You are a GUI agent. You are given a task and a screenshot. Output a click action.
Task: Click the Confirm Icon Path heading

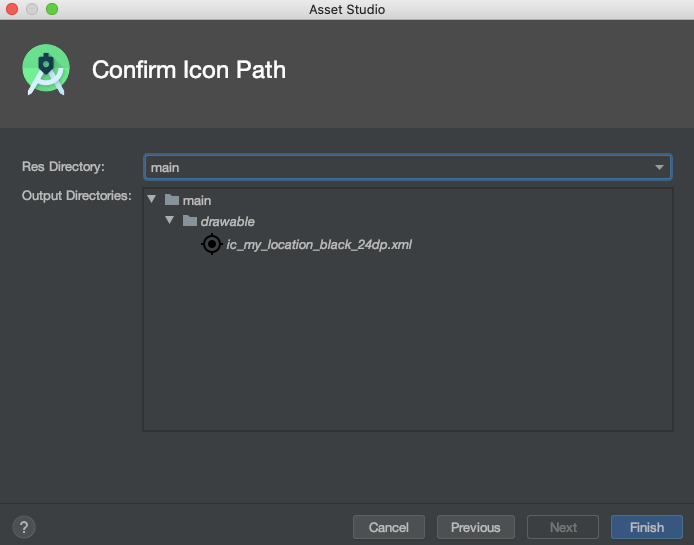pyautogui.click(x=189, y=70)
